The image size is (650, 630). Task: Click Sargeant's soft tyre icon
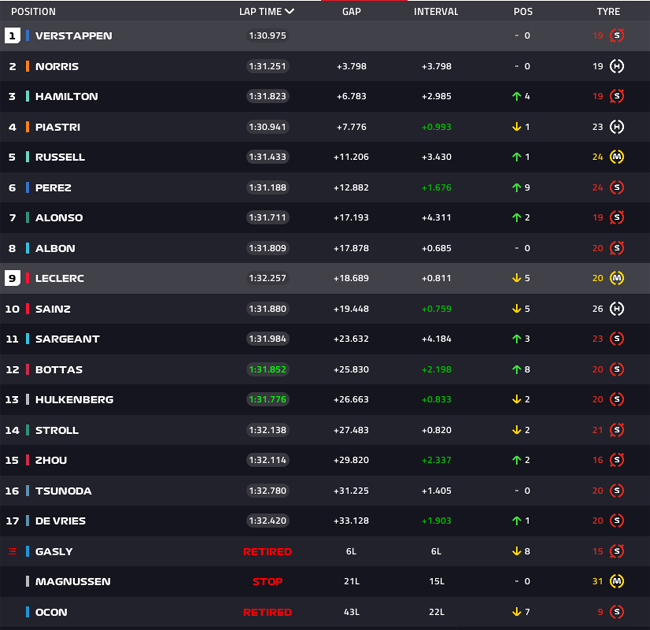pyautogui.click(x=617, y=339)
